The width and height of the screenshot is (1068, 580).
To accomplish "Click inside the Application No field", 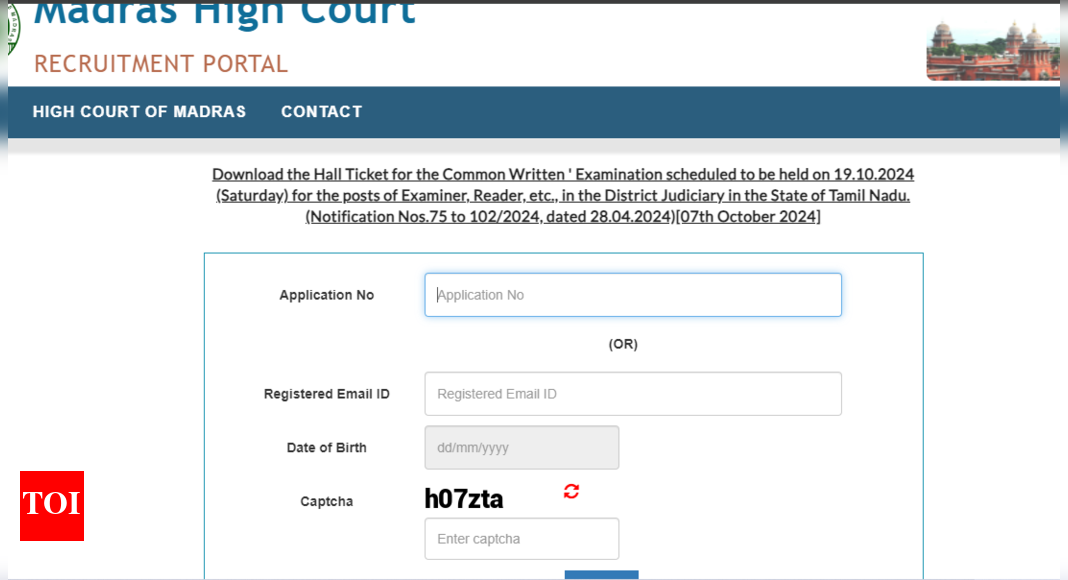I will click(632, 294).
